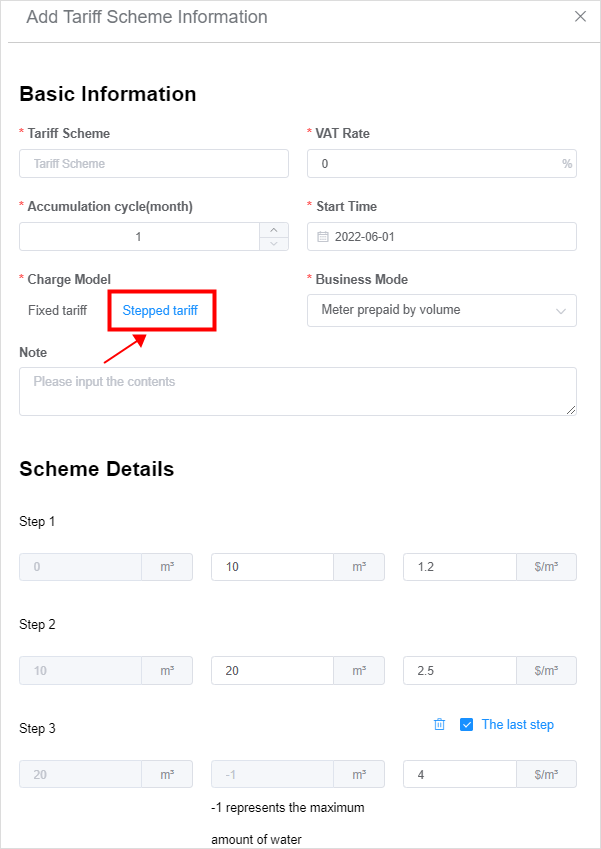Click the Tariff Scheme name field

[x=154, y=164]
